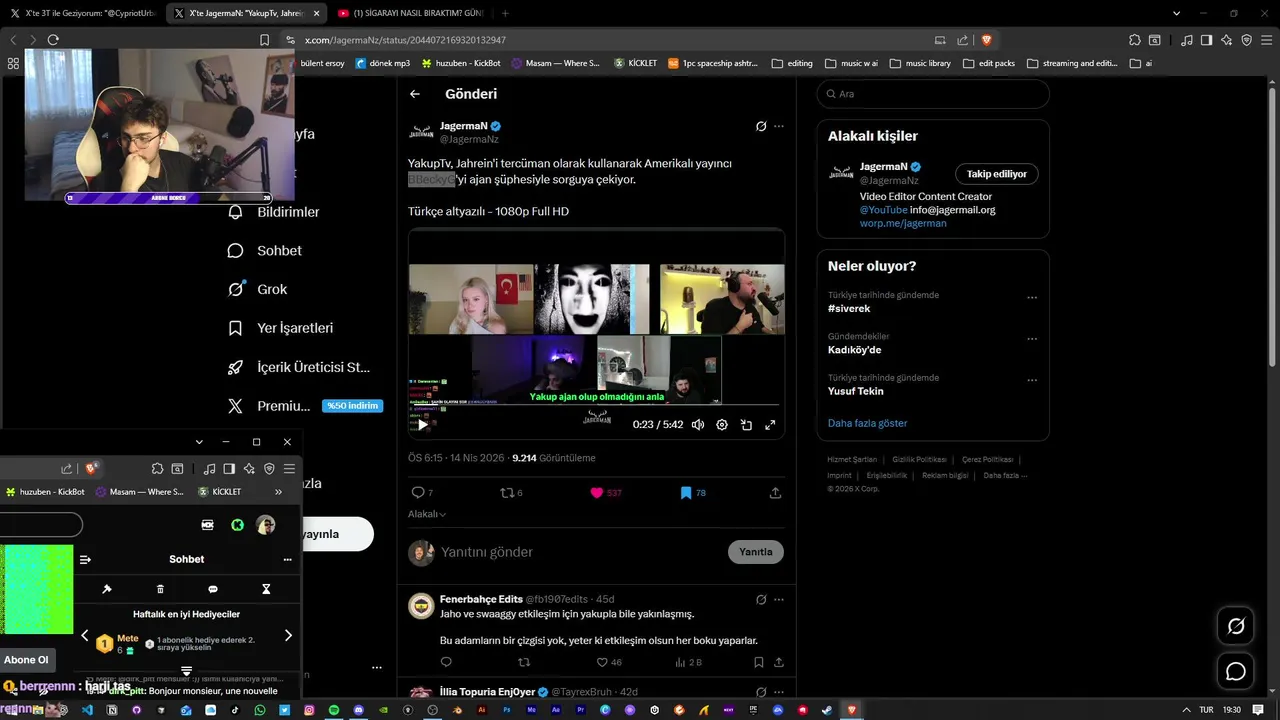Image resolution: width=1280 pixels, height=720 pixels.
Task: Open Brave Shields in the main address bar
Action: 986,40
